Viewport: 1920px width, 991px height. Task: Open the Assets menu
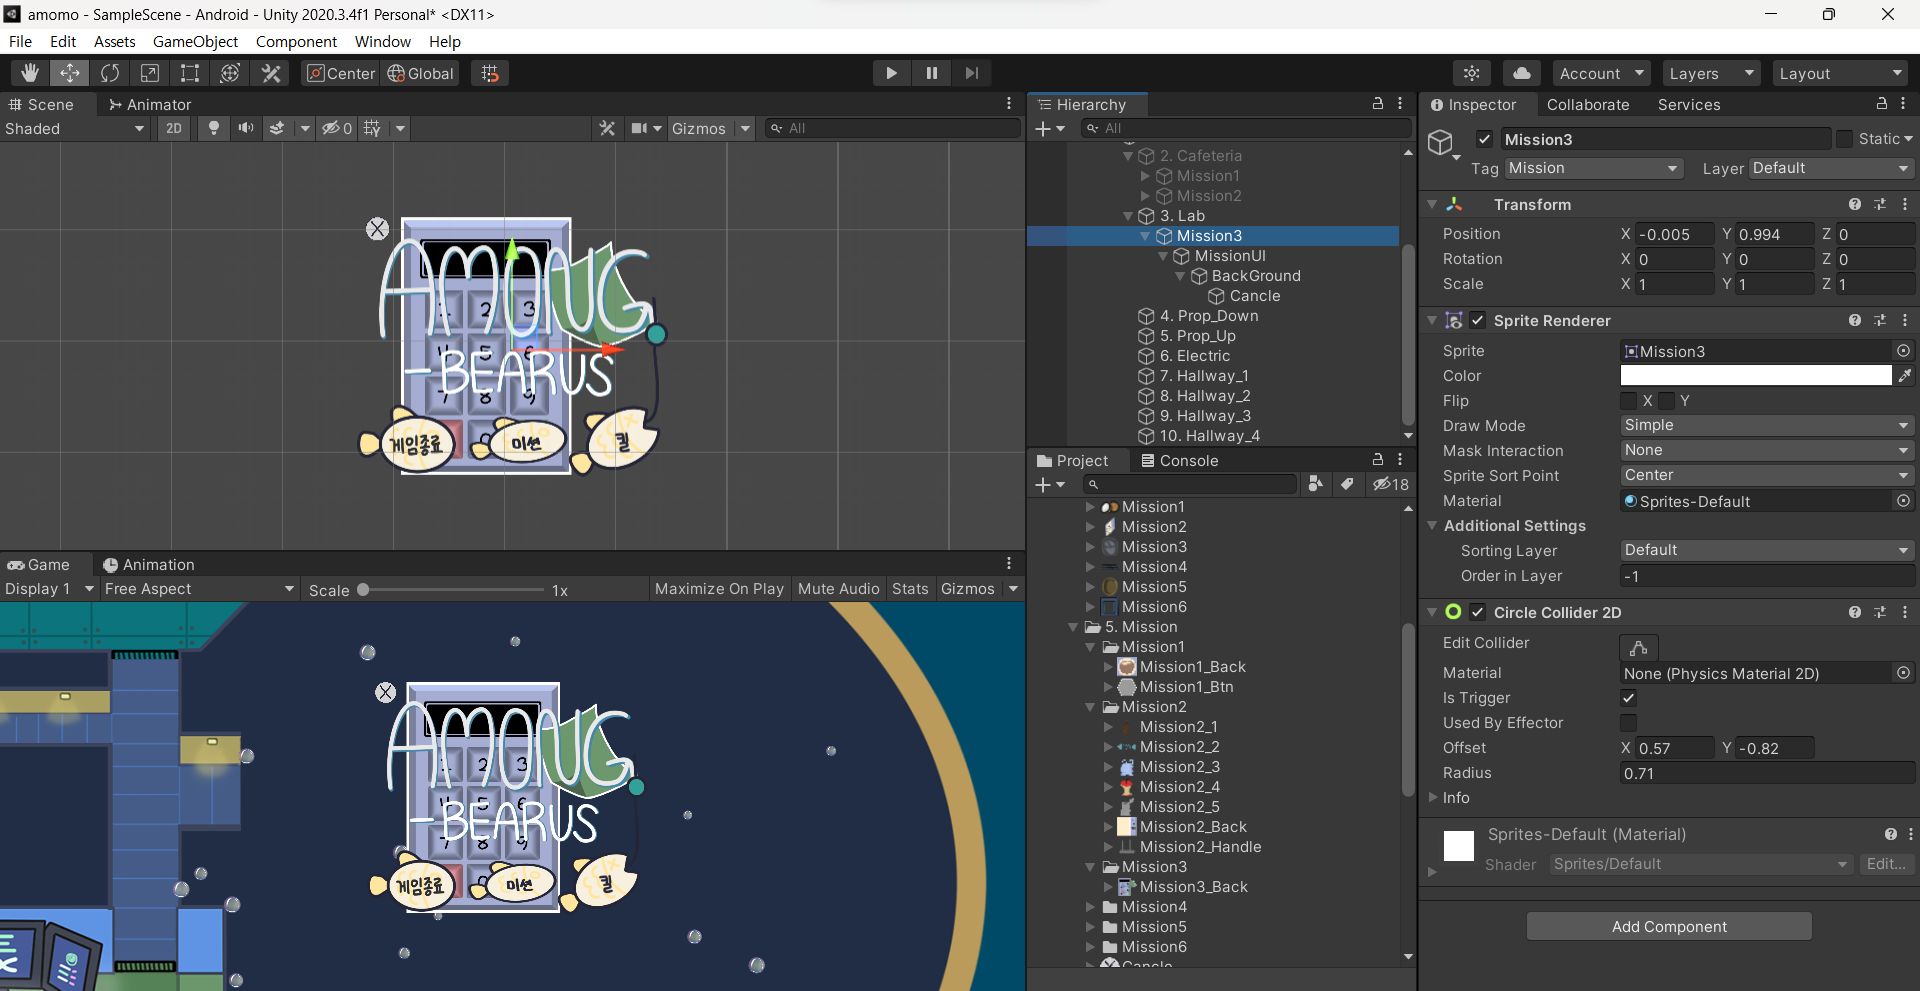click(x=114, y=41)
